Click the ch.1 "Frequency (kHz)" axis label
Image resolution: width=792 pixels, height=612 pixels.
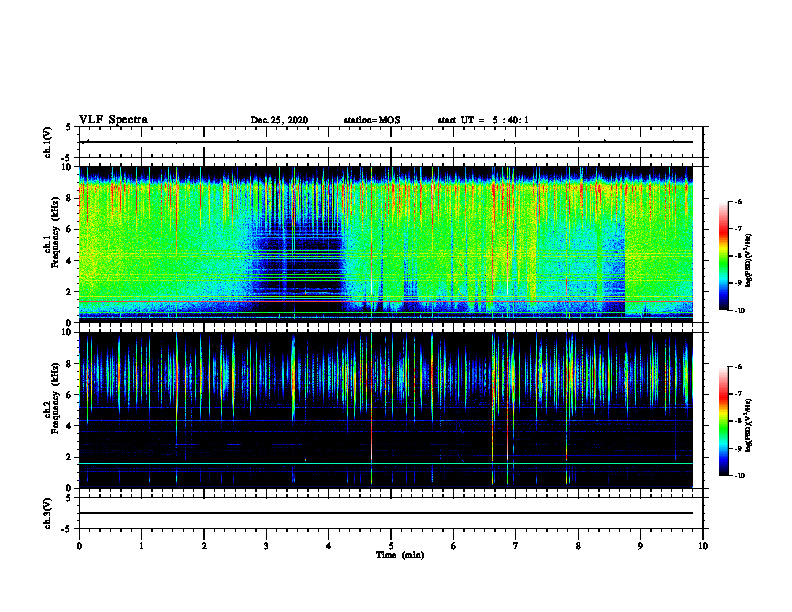point(55,233)
